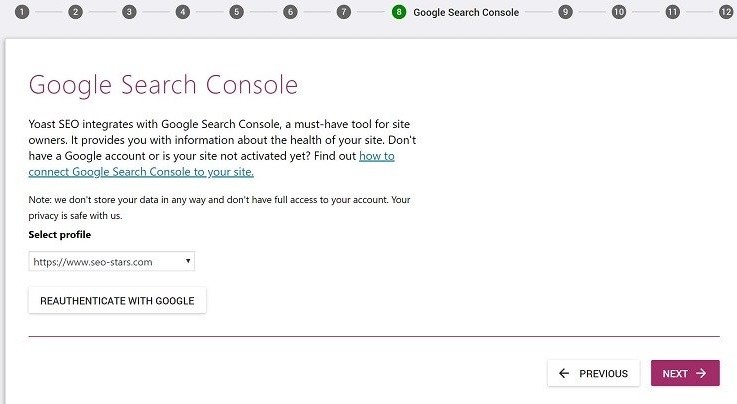This screenshot has width=737, height=404.
Task: Click the Previous button
Action: (x=593, y=373)
